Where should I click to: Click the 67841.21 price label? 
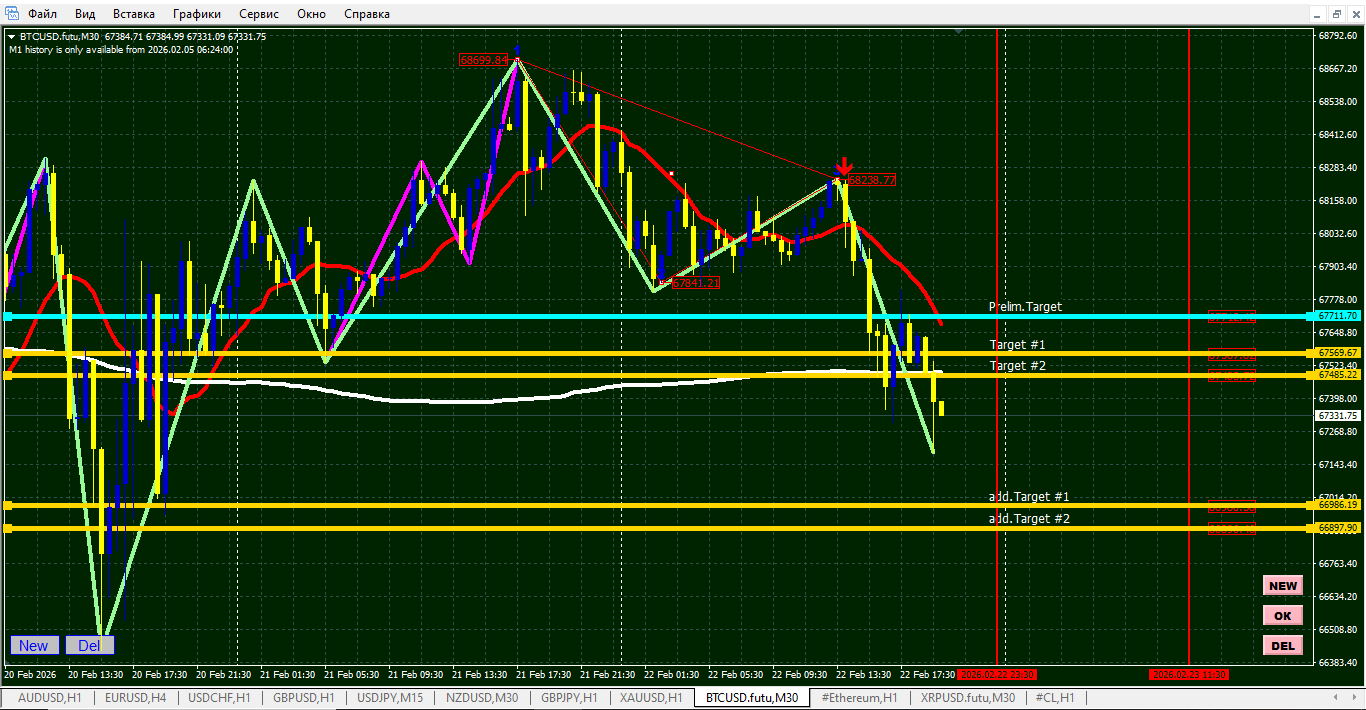pyautogui.click(x=696, y=283)
